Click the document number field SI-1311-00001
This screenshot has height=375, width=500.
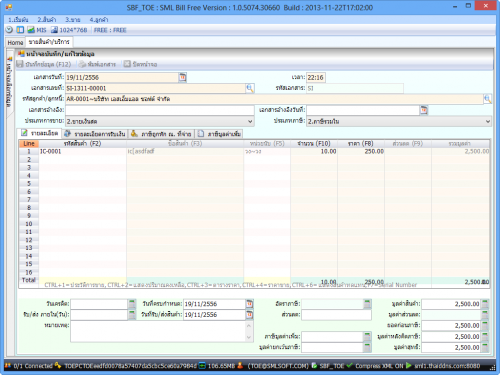(x=155, y=88)
